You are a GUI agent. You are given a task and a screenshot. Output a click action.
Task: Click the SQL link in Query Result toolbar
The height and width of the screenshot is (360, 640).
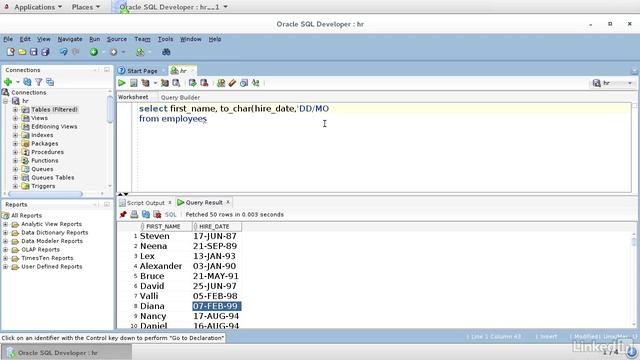(x=171, y=214)
